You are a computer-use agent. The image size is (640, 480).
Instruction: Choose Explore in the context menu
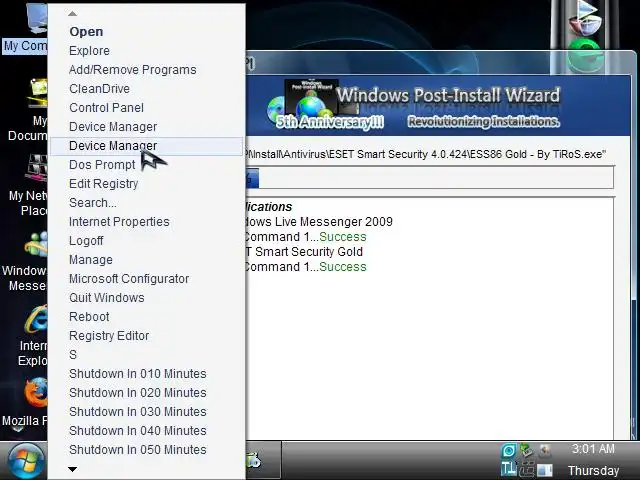click(89, 51)
